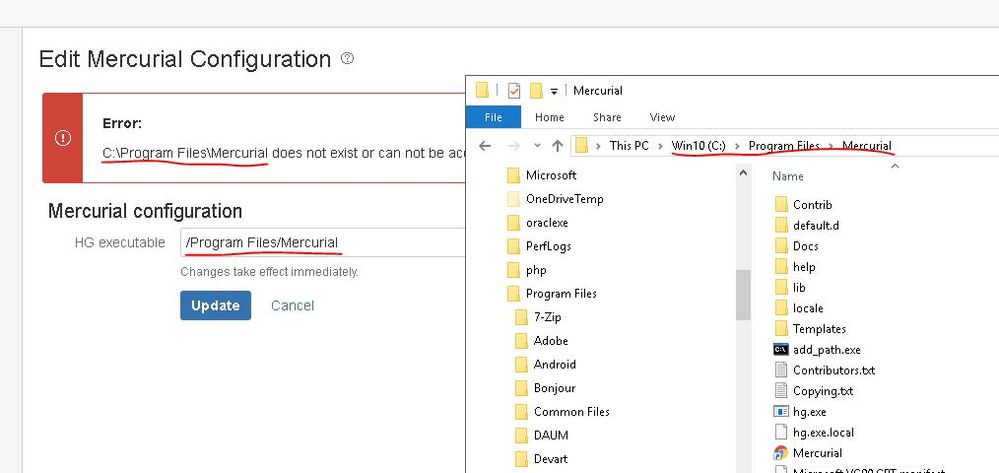Select the lib folder icon
Screen dimensions: 999x473
(x=781, y=287)
